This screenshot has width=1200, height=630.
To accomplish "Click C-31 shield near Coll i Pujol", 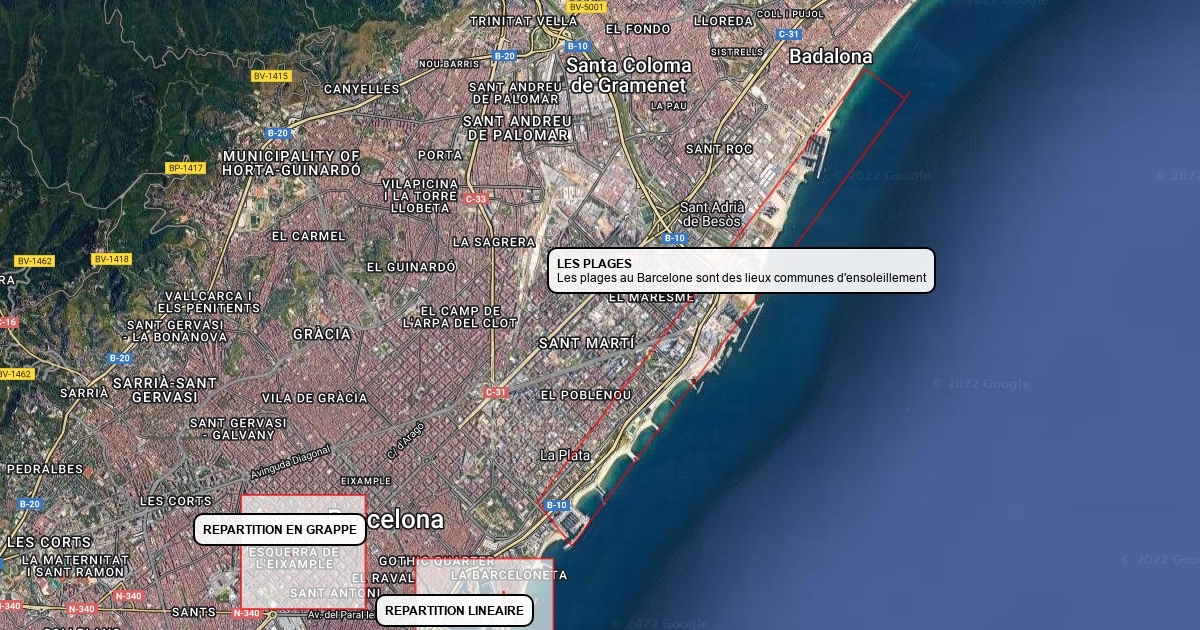I will coord(787,34).
